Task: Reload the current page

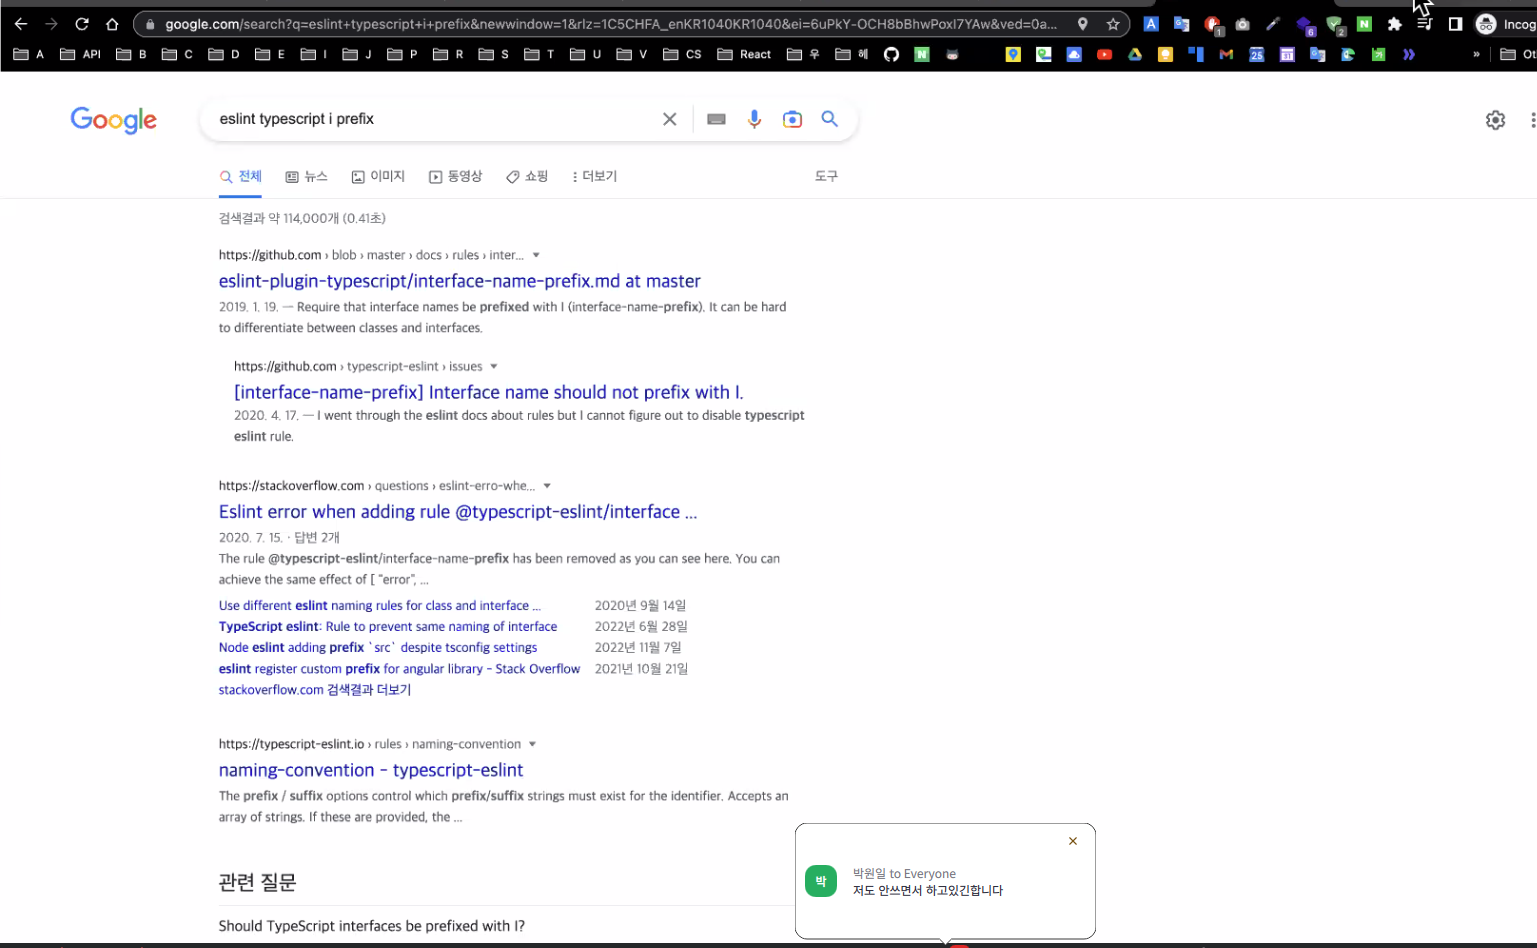Action: (82, 24)
